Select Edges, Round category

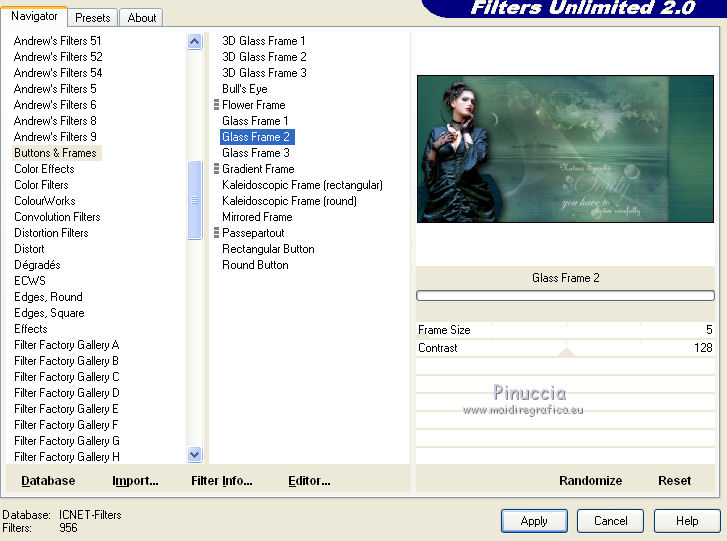pos(48,297)
